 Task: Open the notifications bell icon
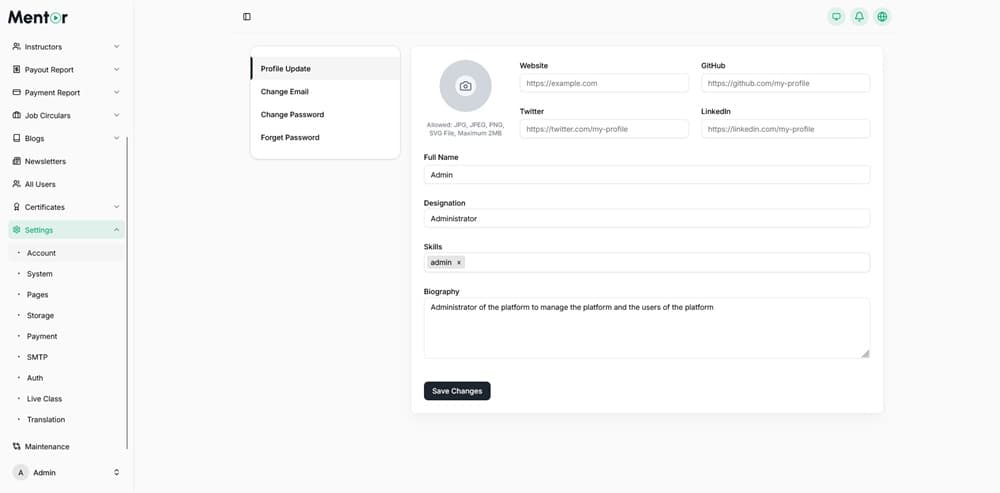(859, 17)
